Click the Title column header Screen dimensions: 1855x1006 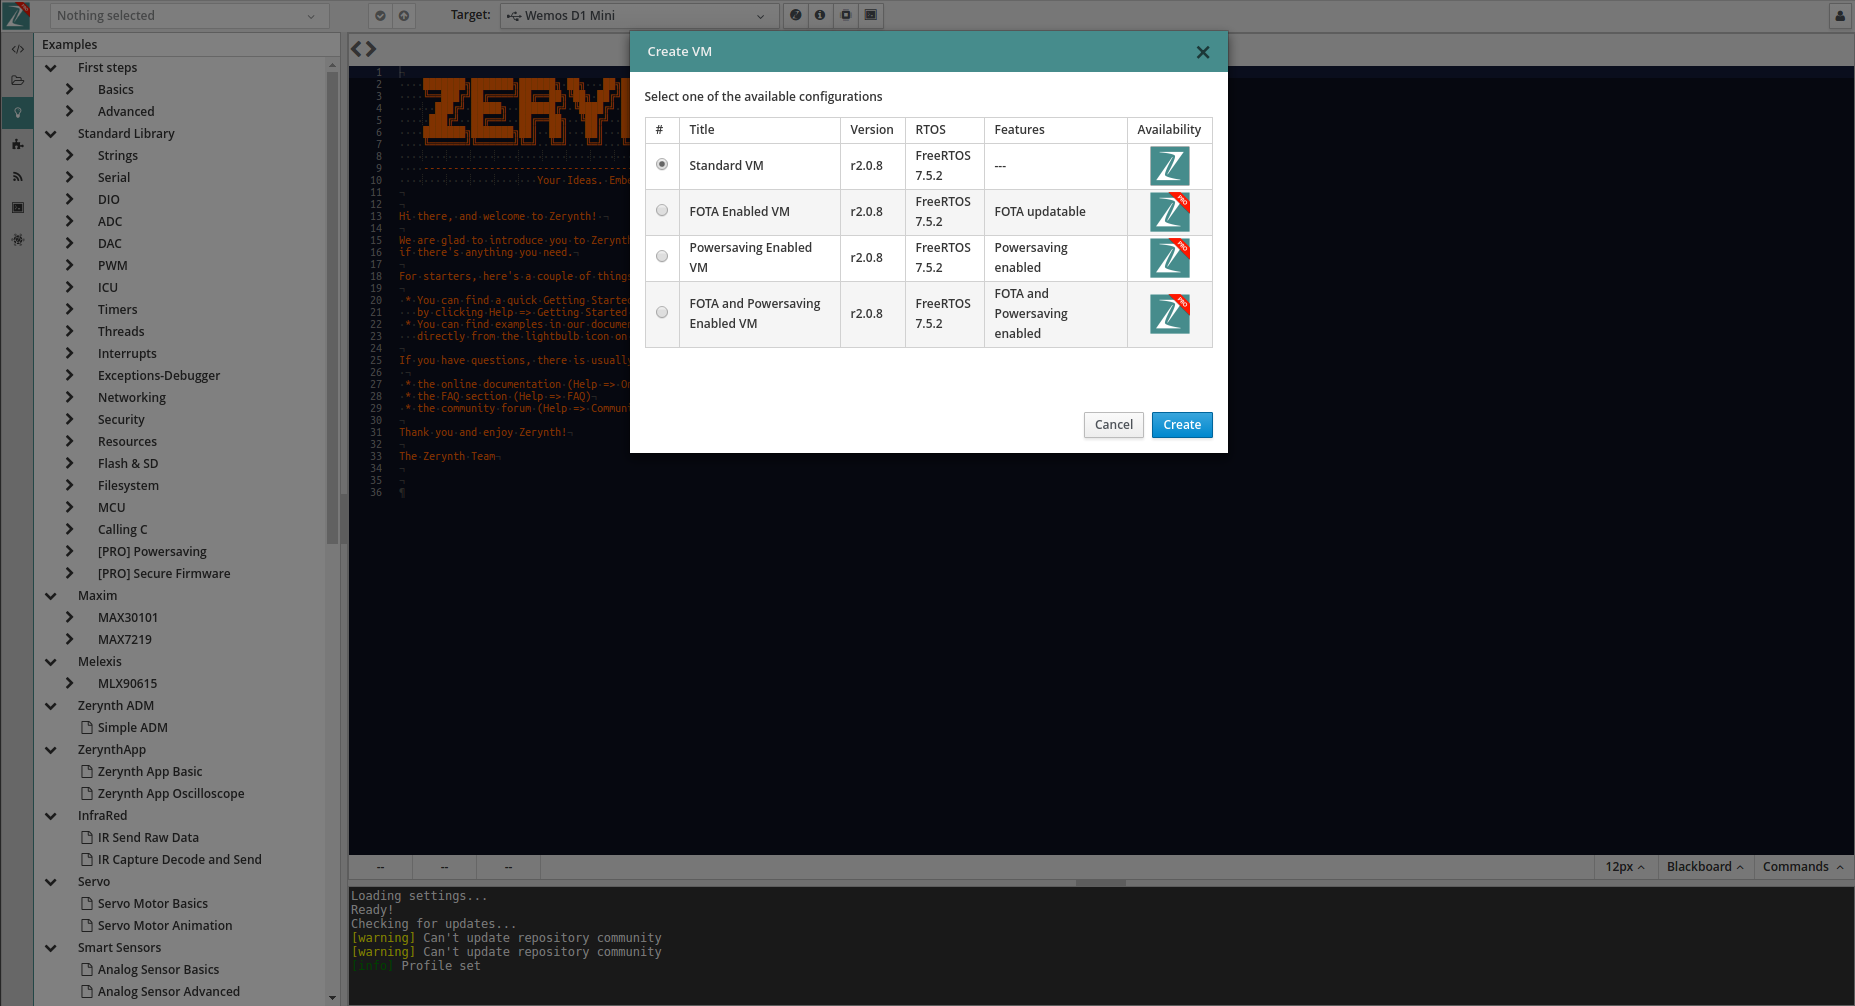[760, 130]
